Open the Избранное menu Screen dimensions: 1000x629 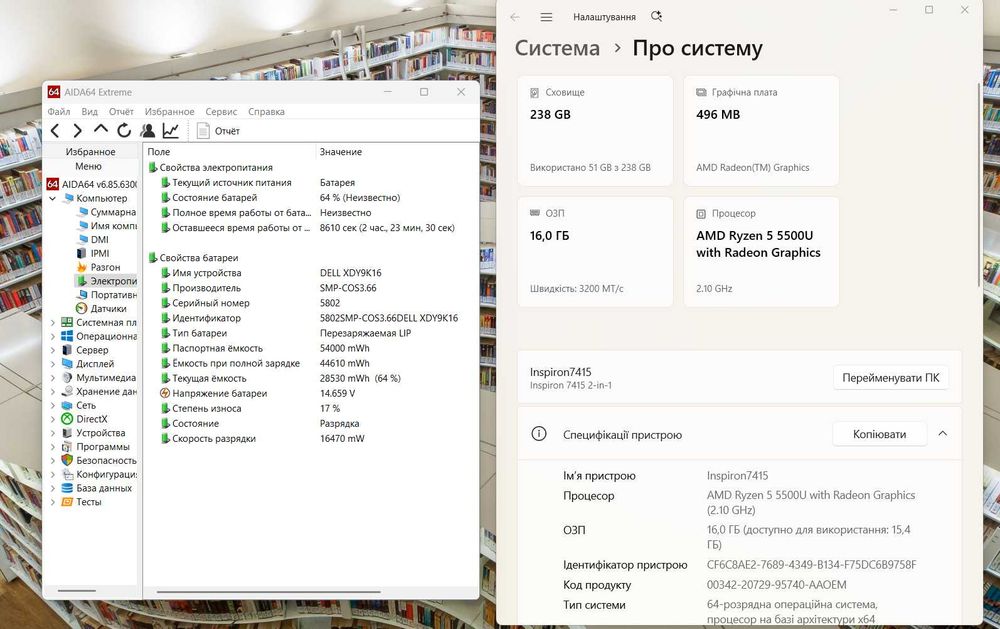[169, 112]
